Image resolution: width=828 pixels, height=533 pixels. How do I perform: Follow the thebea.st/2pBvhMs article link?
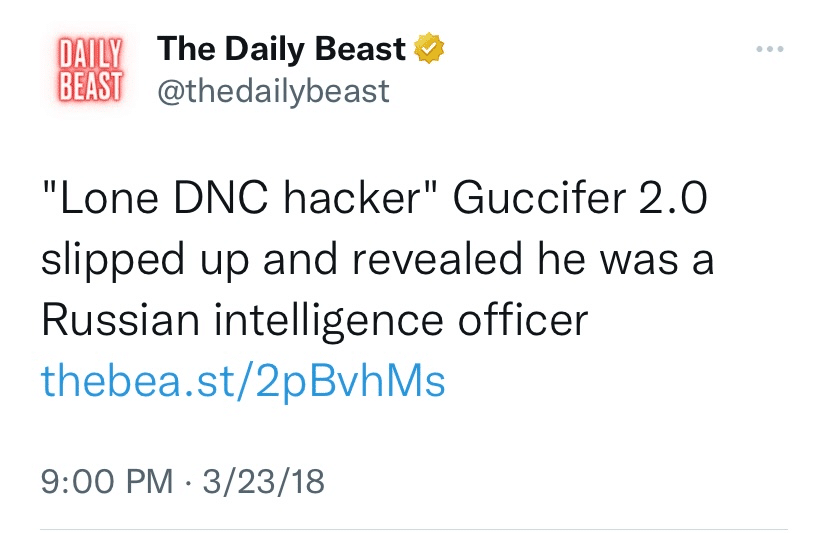point(243,381)
